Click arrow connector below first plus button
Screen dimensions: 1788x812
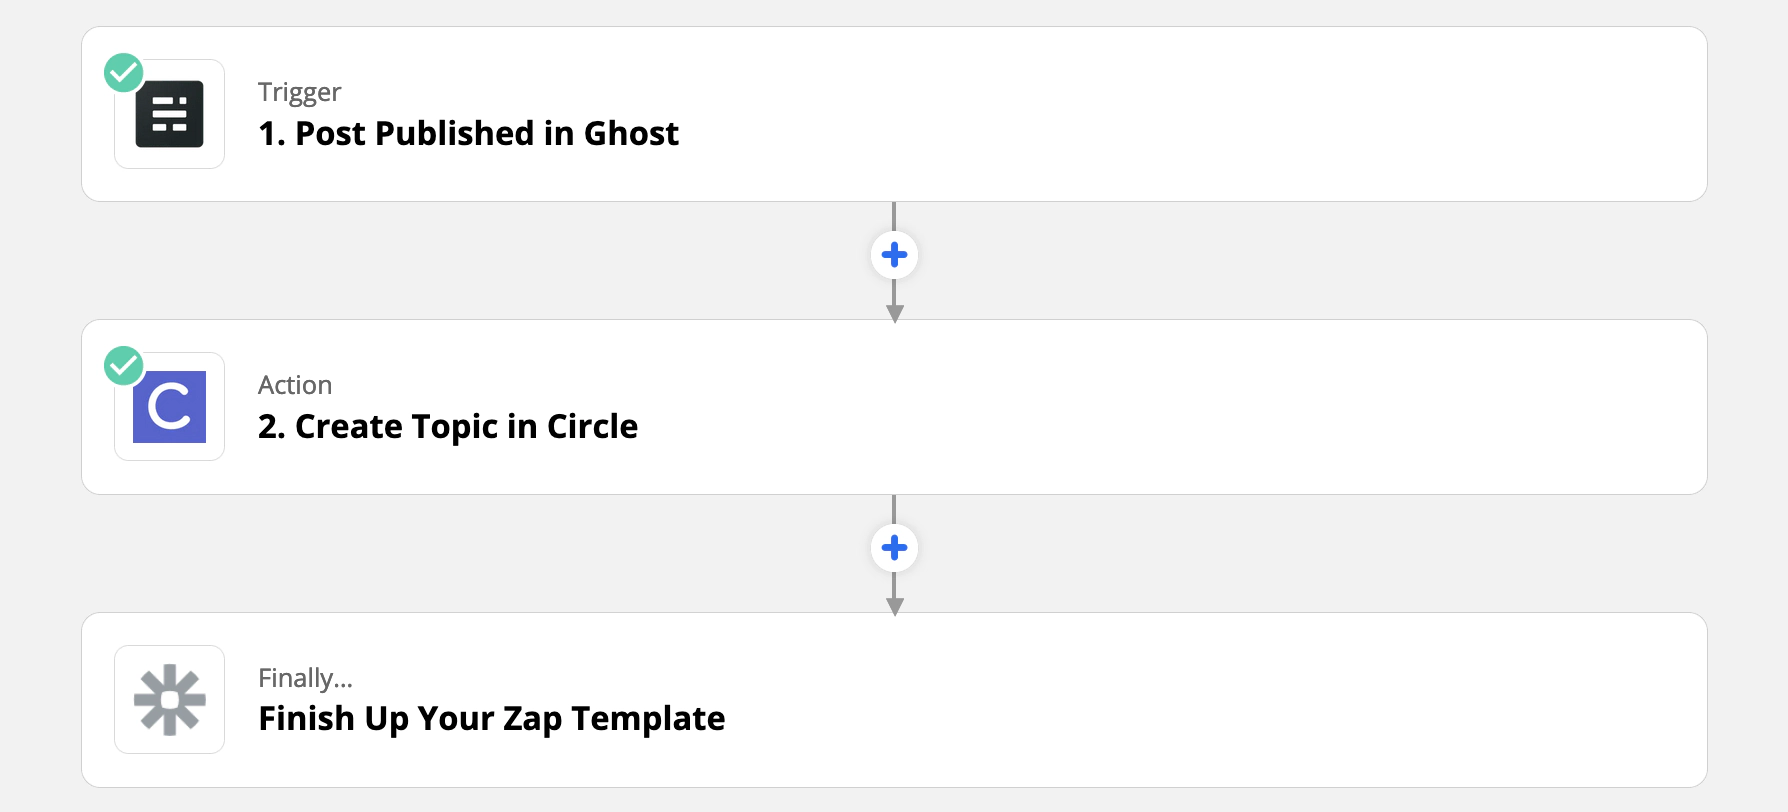tap(895, 304)
